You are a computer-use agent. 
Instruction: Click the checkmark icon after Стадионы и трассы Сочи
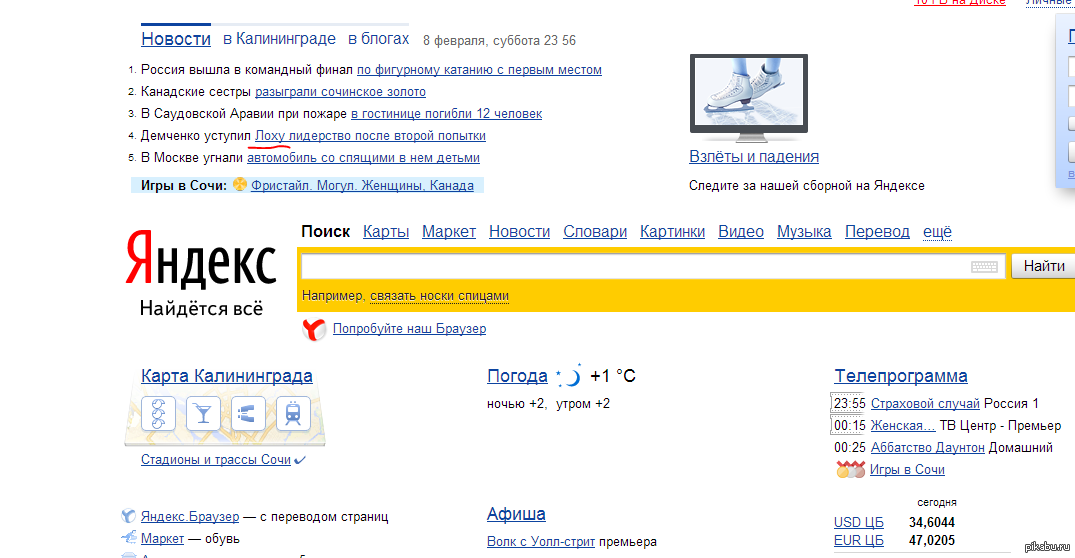pyautogui.click(x=300, y=461)
